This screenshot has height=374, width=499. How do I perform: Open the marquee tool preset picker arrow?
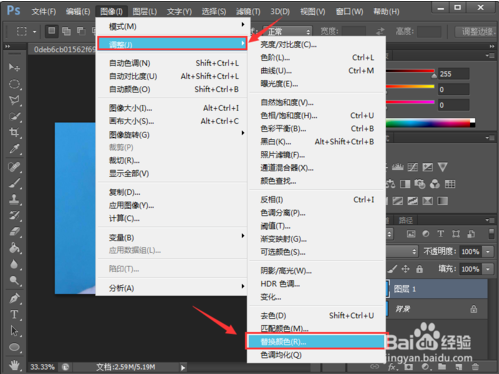click(x=34, y=32)
